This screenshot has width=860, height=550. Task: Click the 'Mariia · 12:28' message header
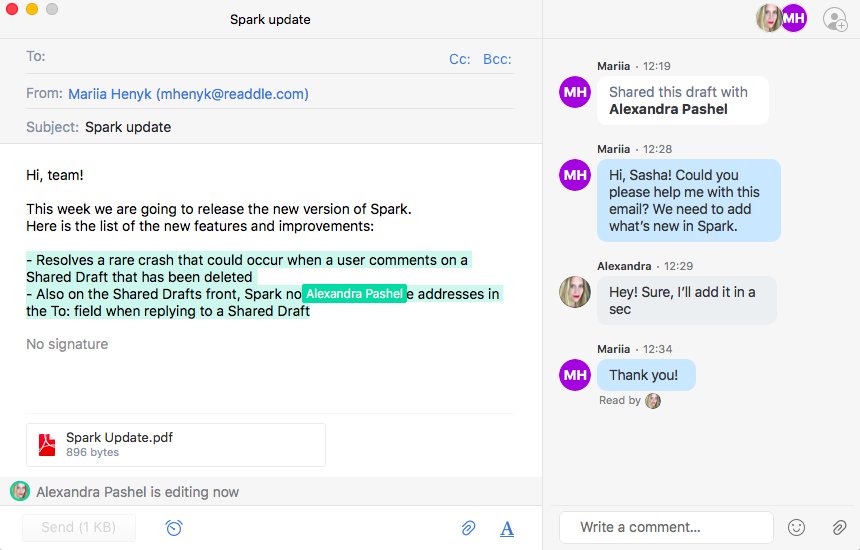click(635, 149)
